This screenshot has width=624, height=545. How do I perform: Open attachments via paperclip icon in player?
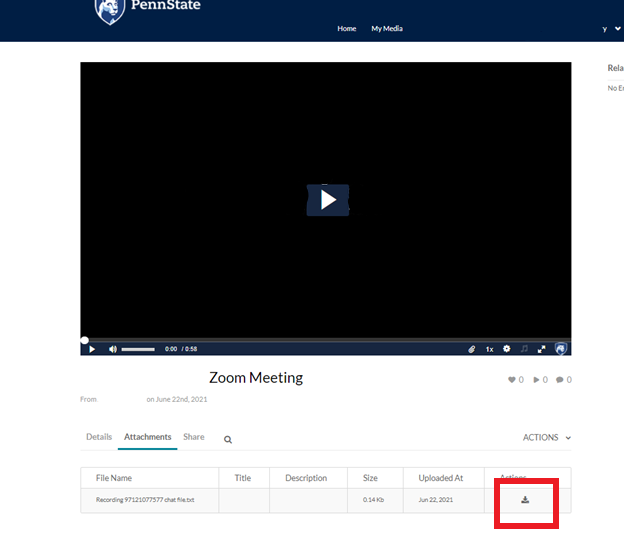pos(472,349)
